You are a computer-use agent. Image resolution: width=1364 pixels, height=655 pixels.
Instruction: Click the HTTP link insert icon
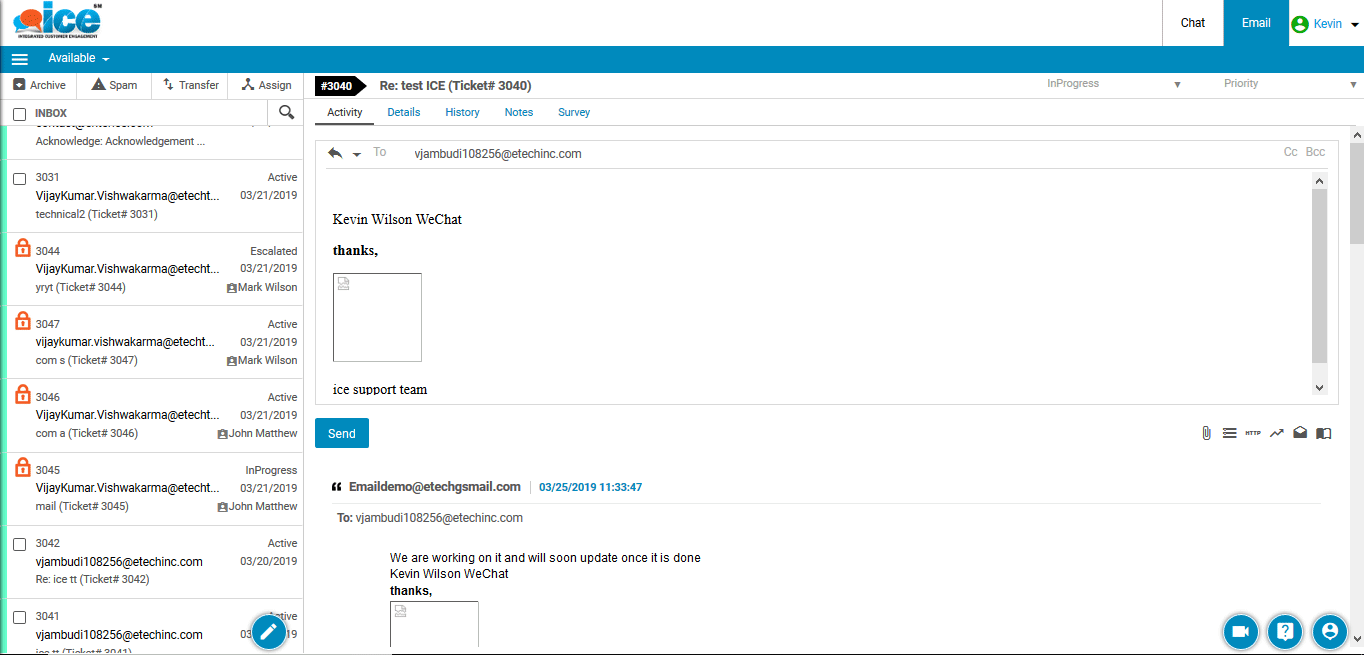[1253, 433]
